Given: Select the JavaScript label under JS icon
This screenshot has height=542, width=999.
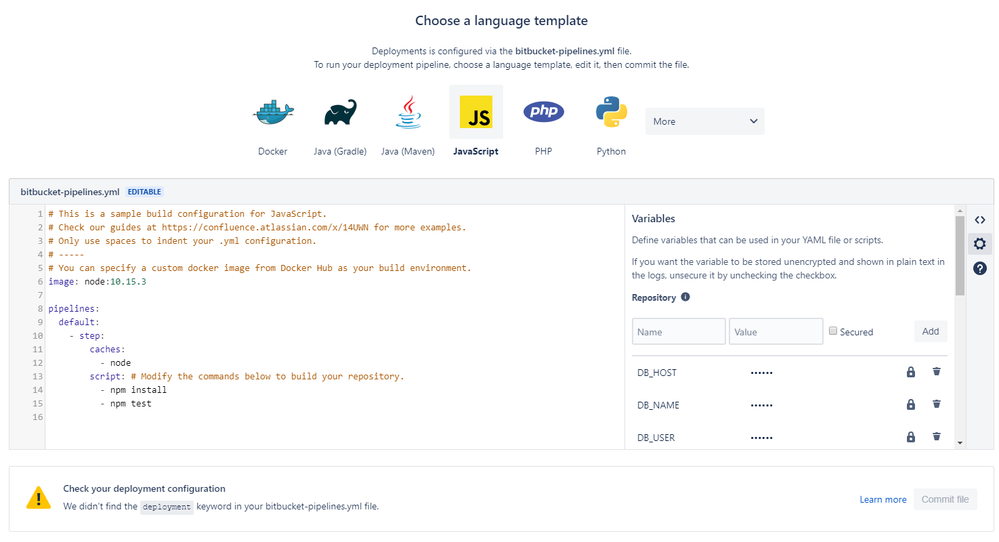Looking at the screenshot, I should [476, 152].
